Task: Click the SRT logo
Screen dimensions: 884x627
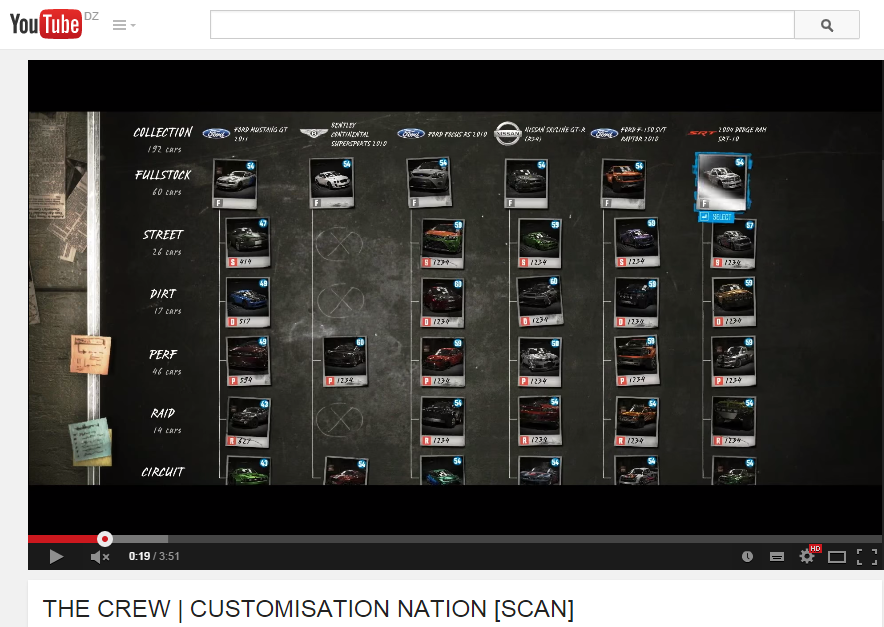Action: tap(701, 133)
